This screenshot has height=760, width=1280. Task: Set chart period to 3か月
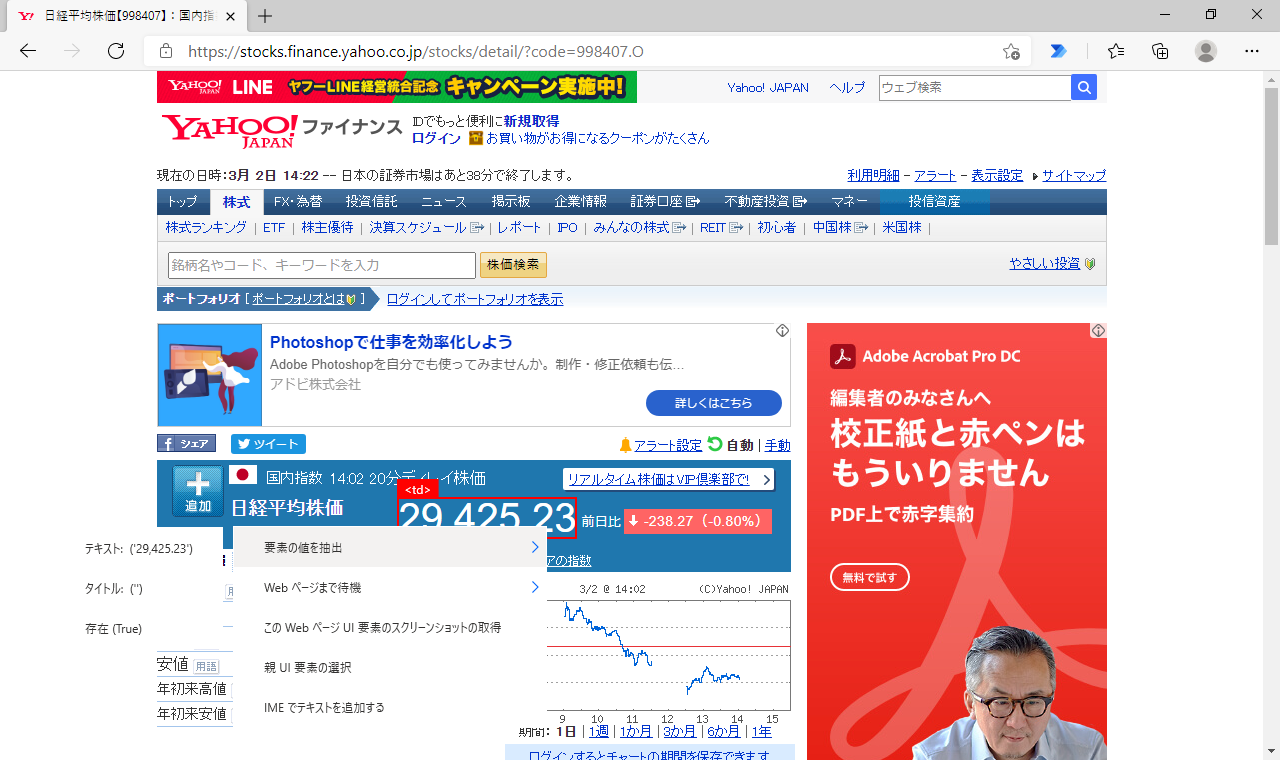679,731
